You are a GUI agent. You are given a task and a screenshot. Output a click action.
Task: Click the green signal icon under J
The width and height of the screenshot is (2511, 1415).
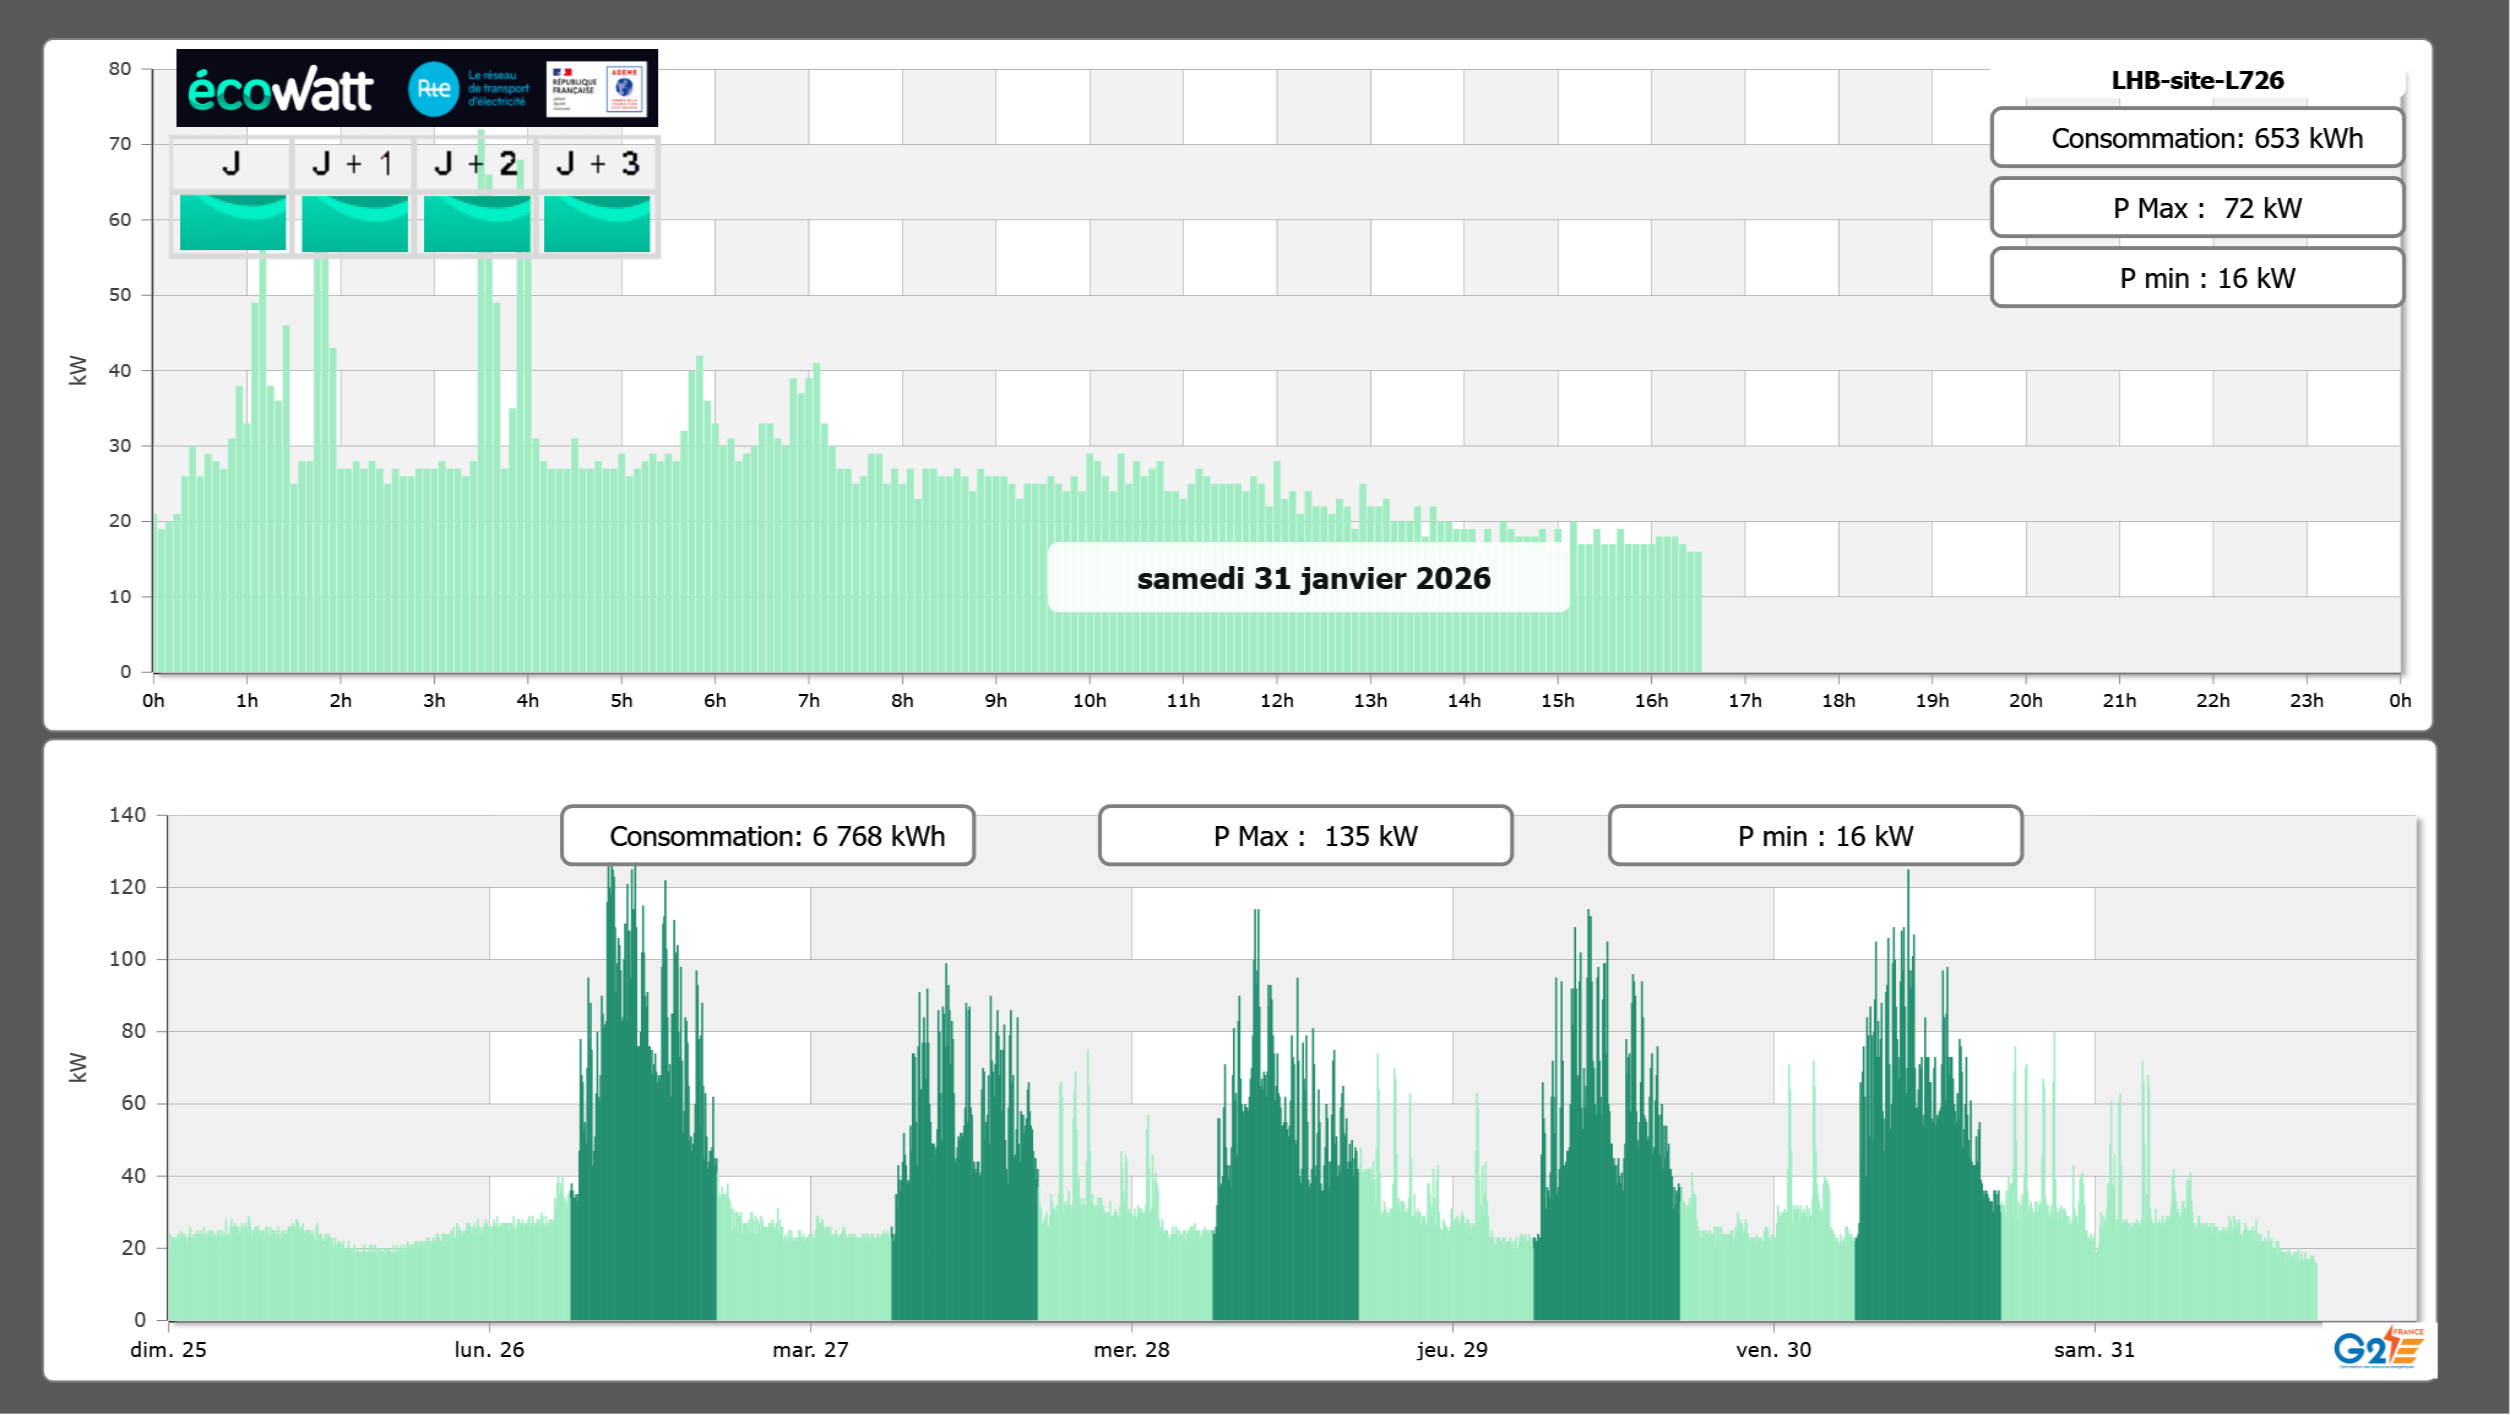(x=232, y=223)
